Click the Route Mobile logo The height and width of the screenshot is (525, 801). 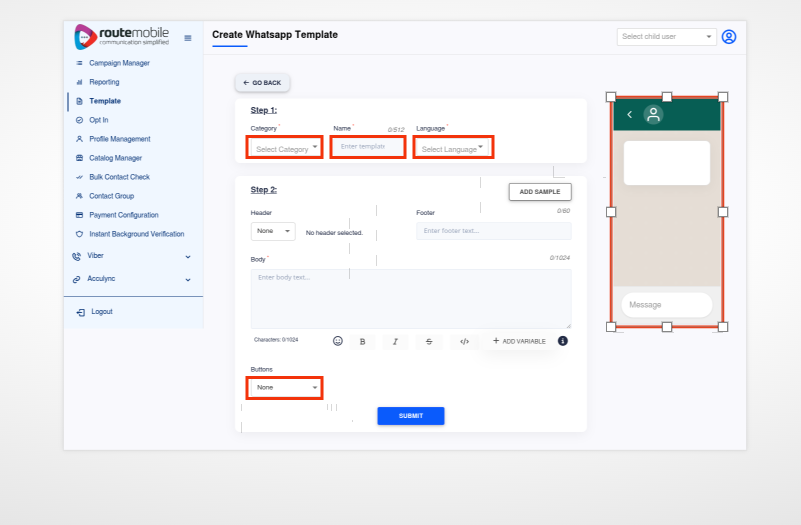click(x=122, y=37)
